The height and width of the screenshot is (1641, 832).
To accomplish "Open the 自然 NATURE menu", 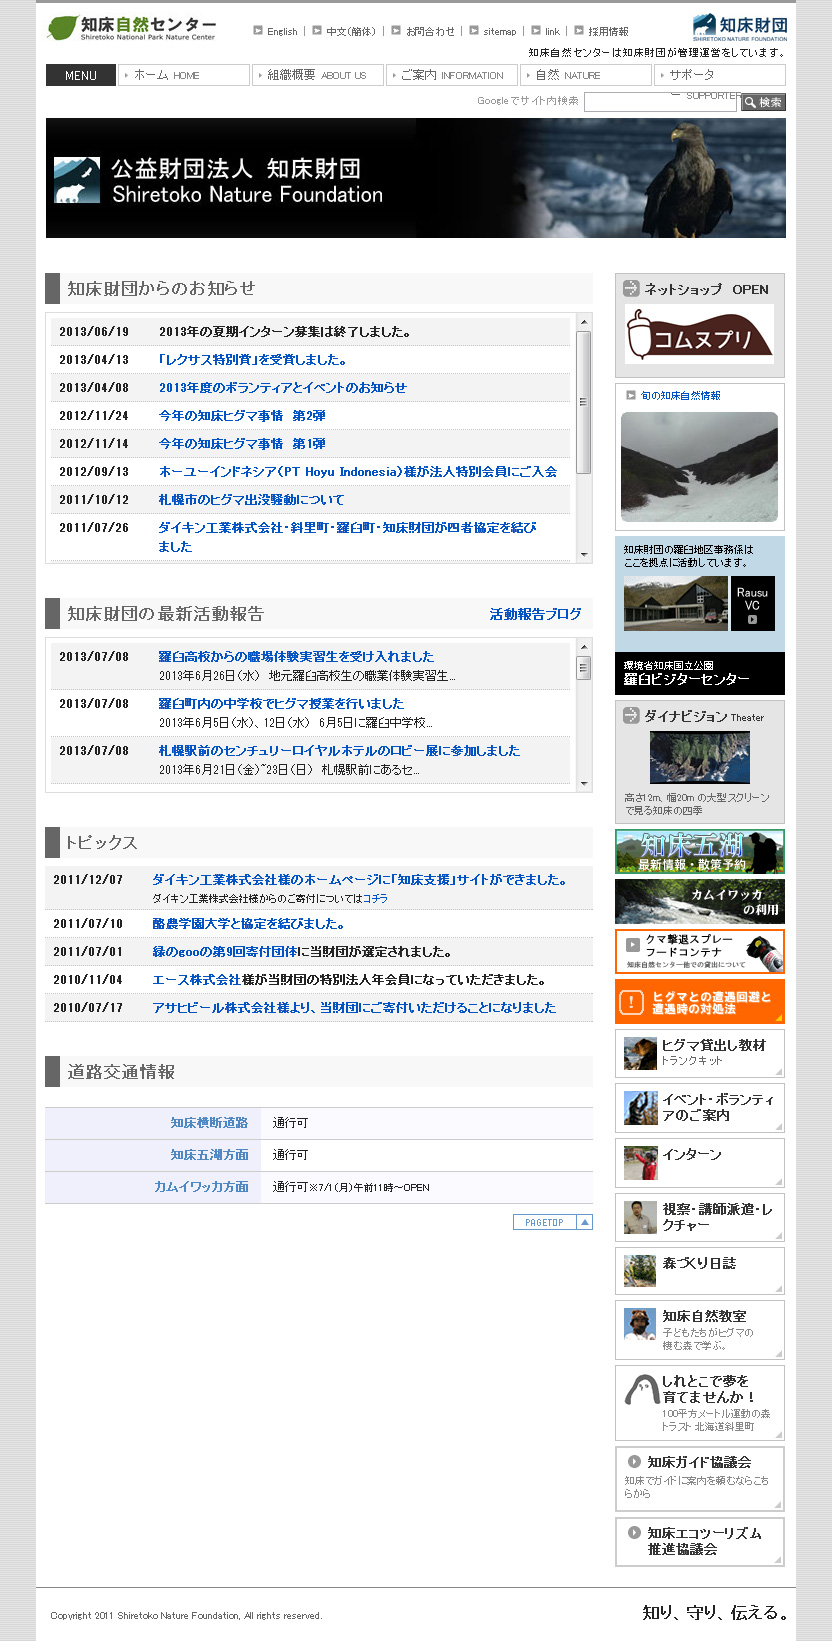I will 586,75.
